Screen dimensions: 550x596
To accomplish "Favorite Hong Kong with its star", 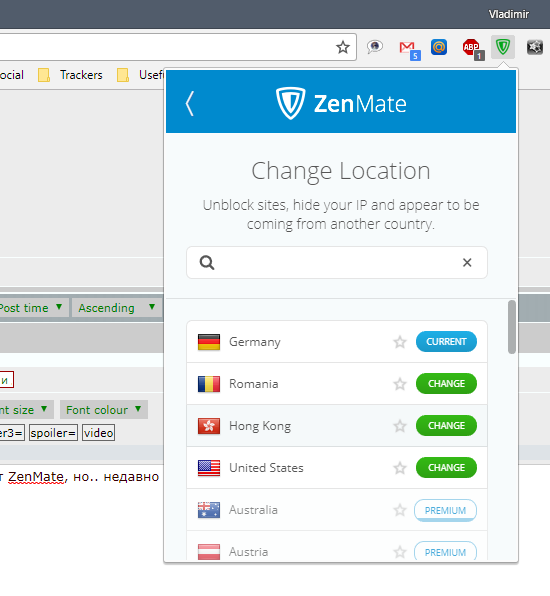I will click(x=400, y=426).
